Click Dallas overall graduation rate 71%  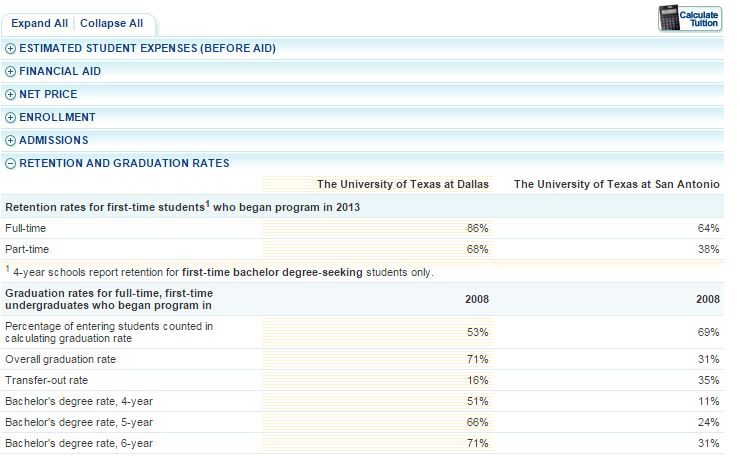pyautogui.click(x=478, y=359)
